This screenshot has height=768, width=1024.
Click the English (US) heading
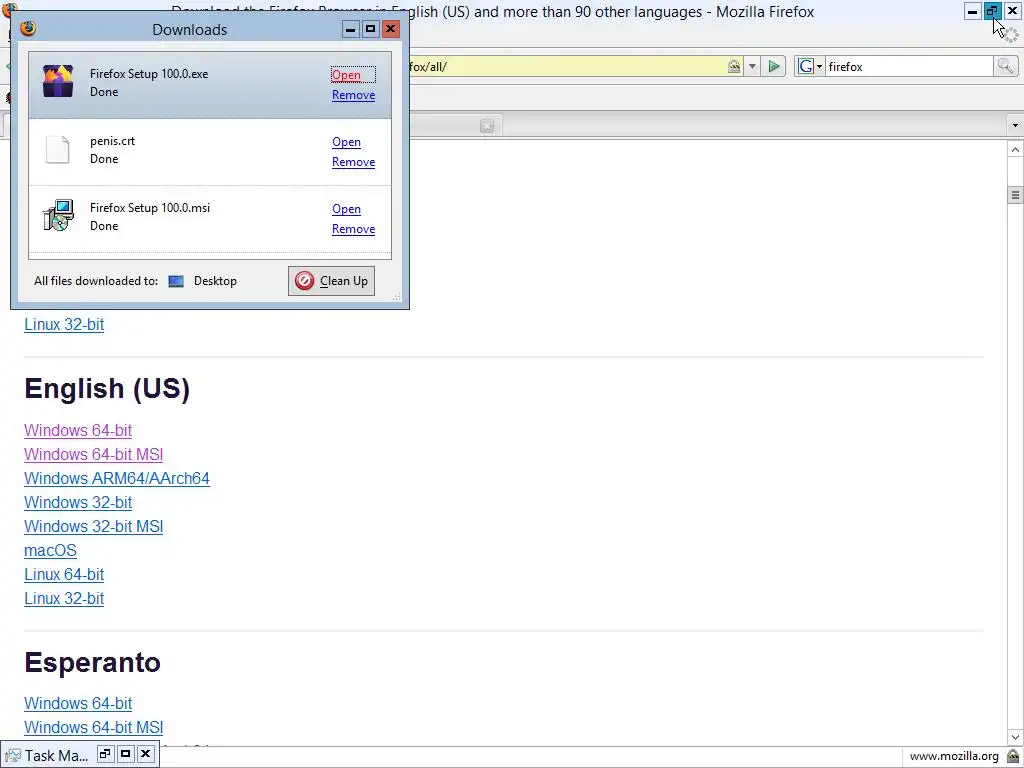[x=107, y=389]
